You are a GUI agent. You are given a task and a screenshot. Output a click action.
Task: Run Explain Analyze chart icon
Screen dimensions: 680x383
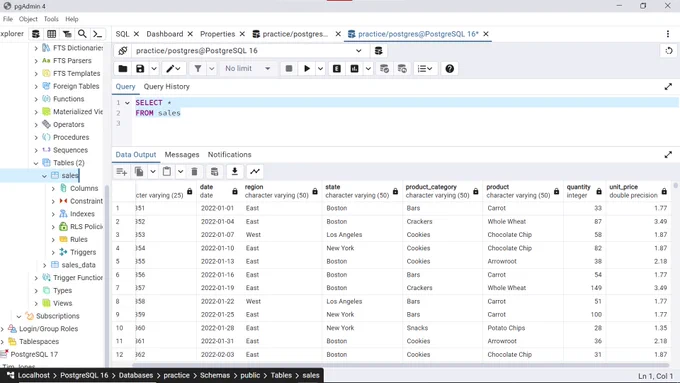click(x=354, y=69)
